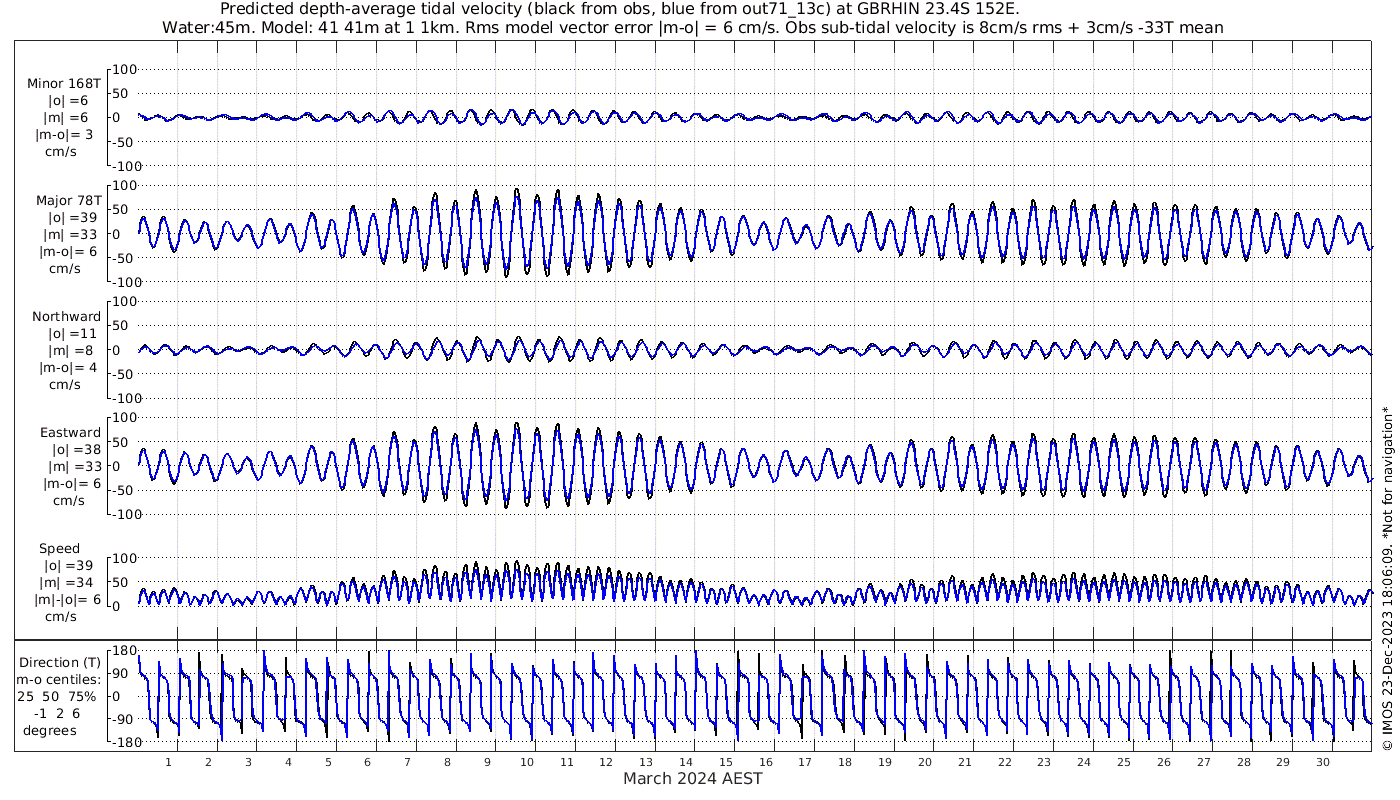Select '|m|-|o|= 6' in the Speed panel
Screen dimensions: 1400x800
(68, 600)
